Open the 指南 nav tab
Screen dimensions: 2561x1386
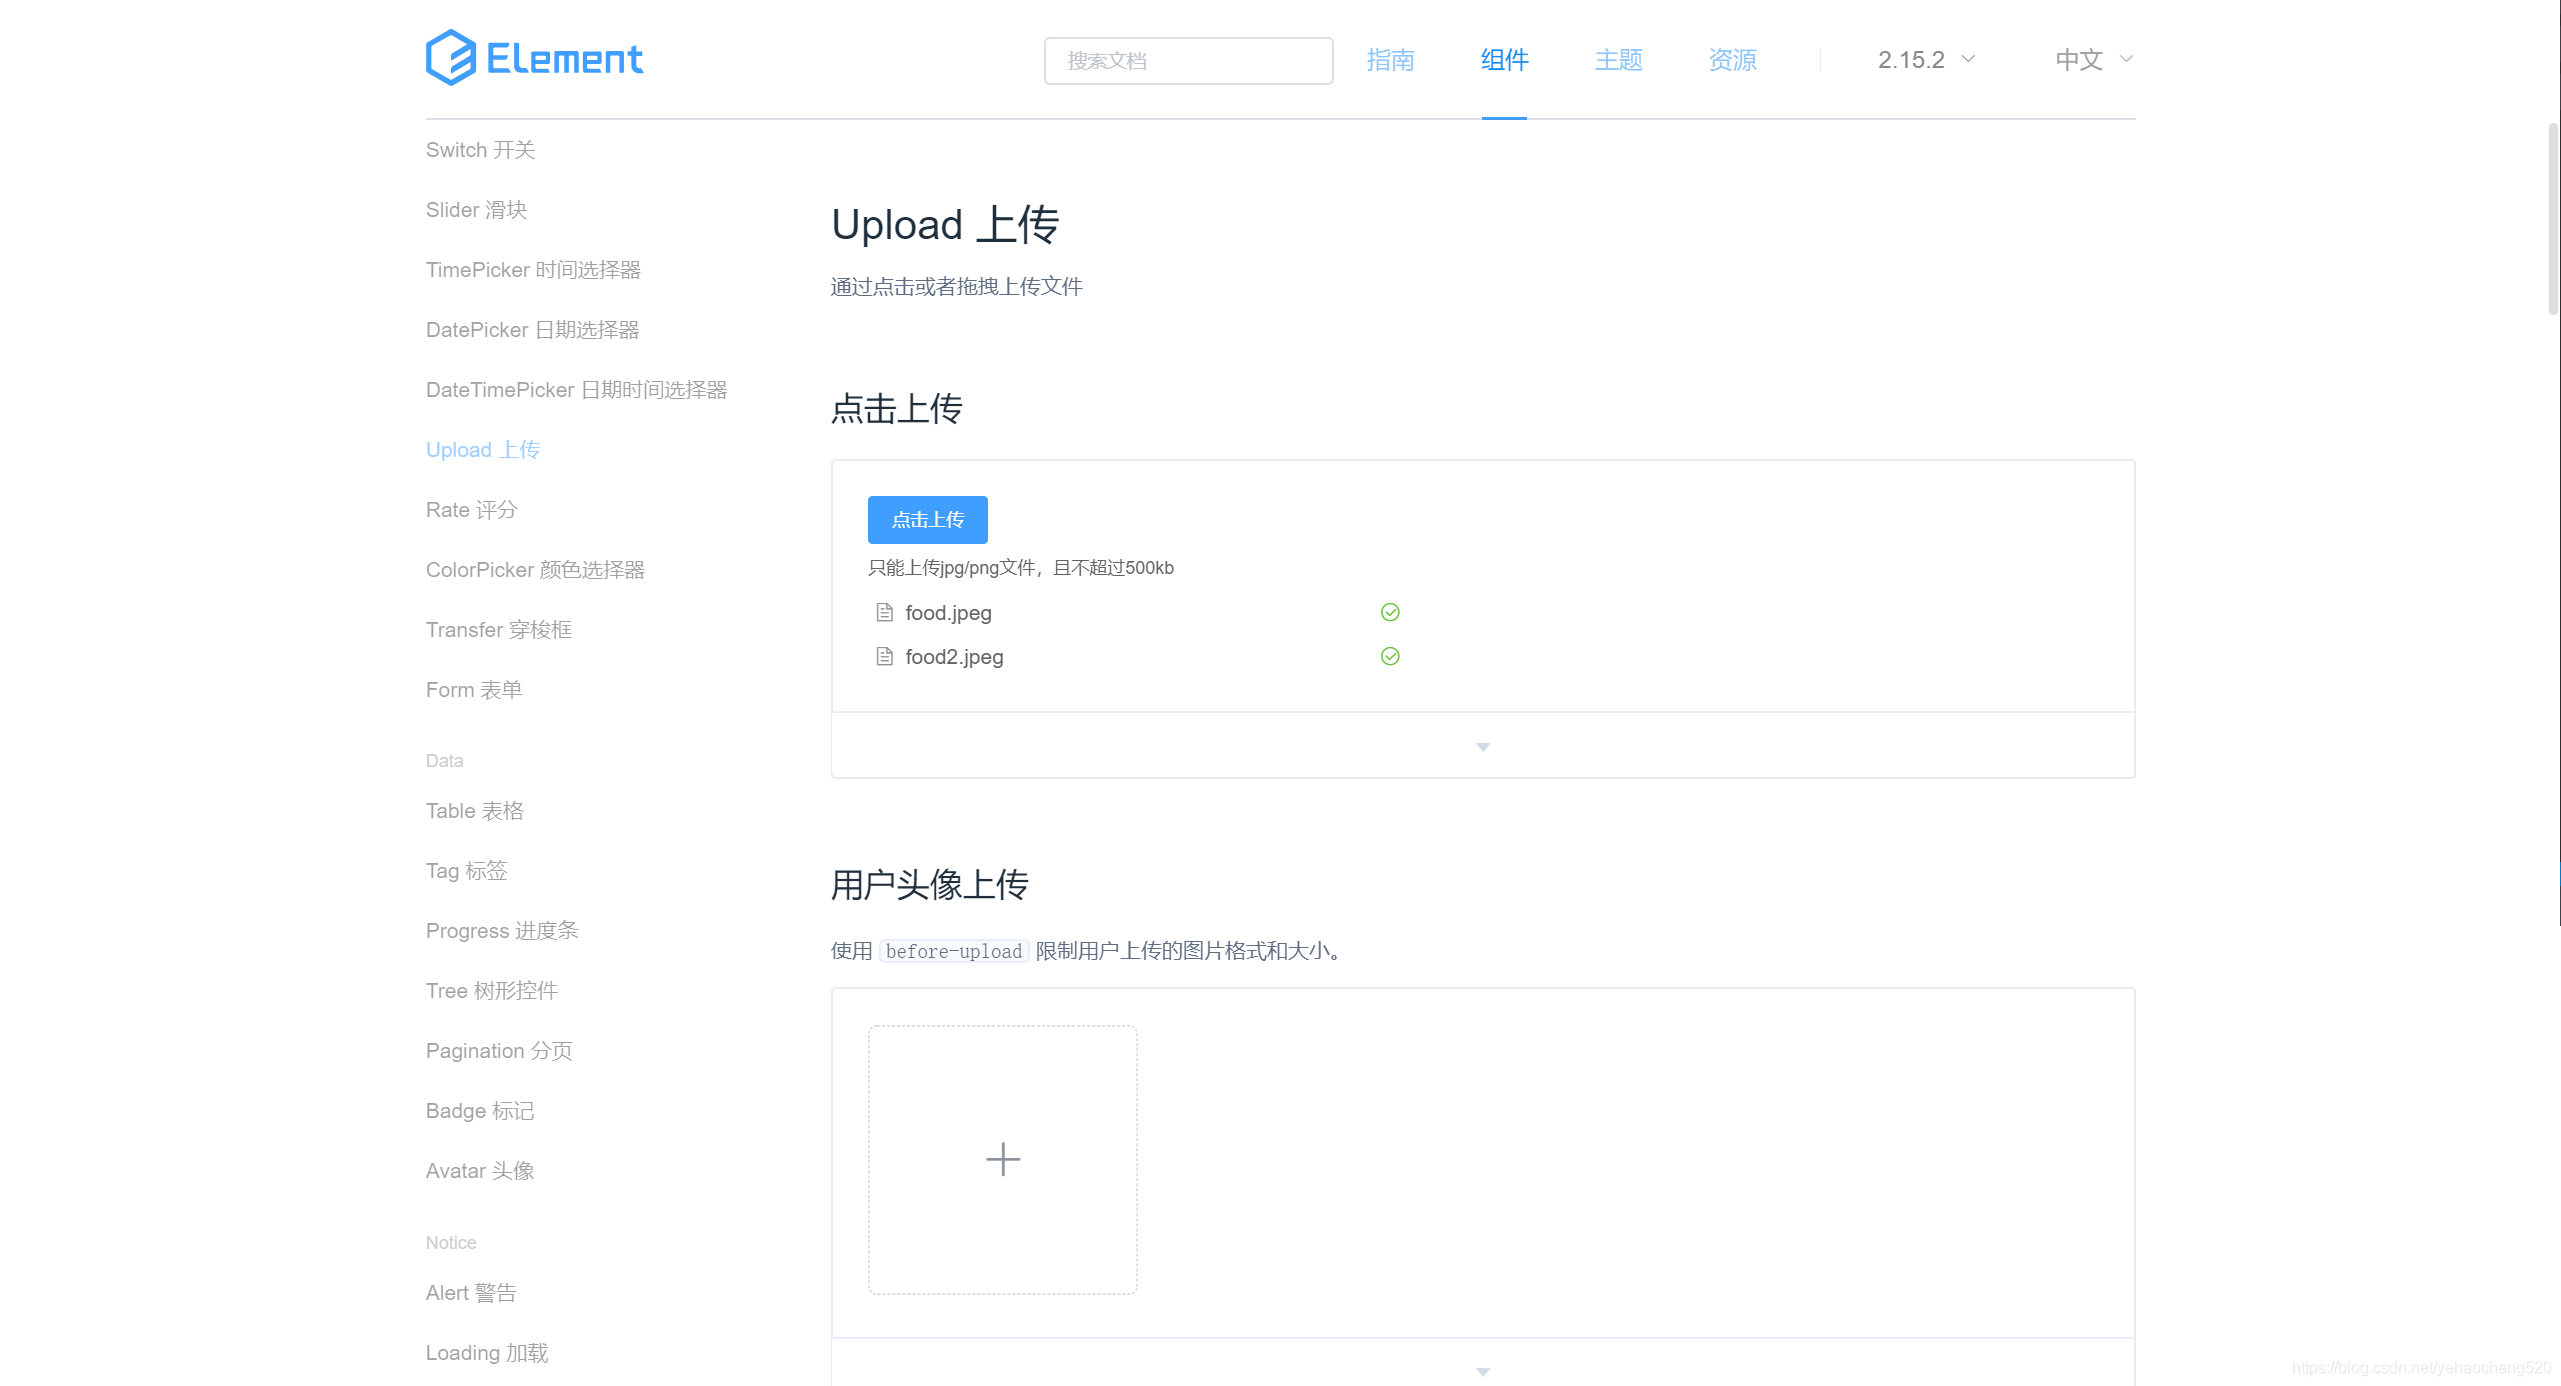[x=1390, y=60]
